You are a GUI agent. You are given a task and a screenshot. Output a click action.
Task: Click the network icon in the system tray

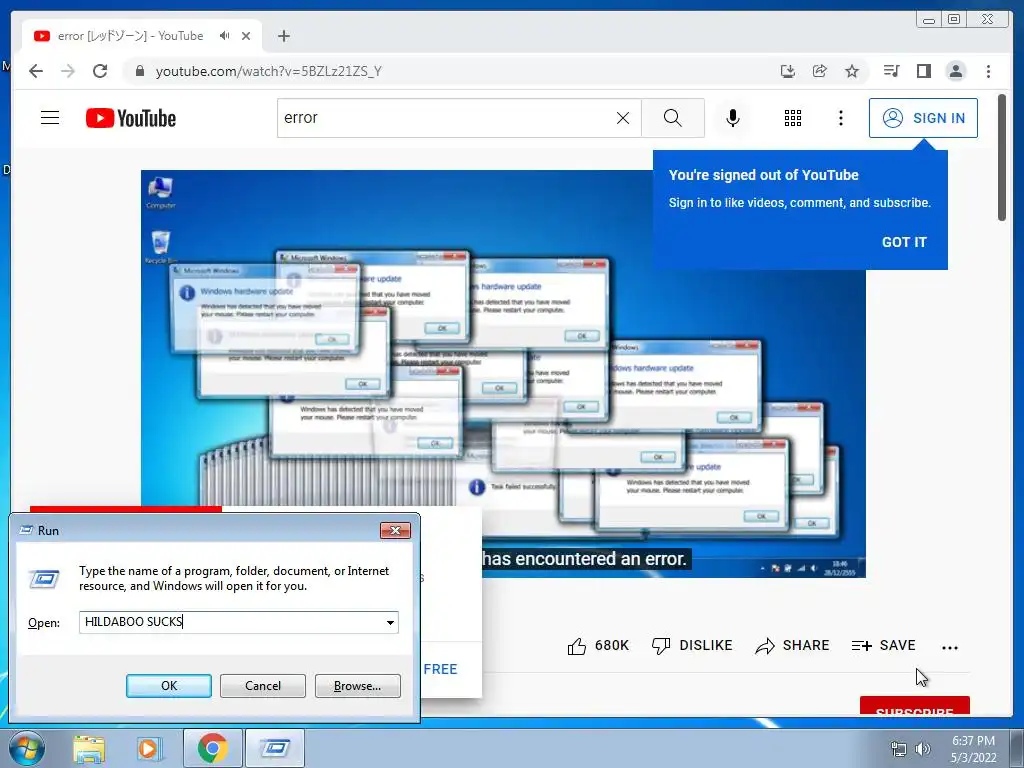(899, 749)
